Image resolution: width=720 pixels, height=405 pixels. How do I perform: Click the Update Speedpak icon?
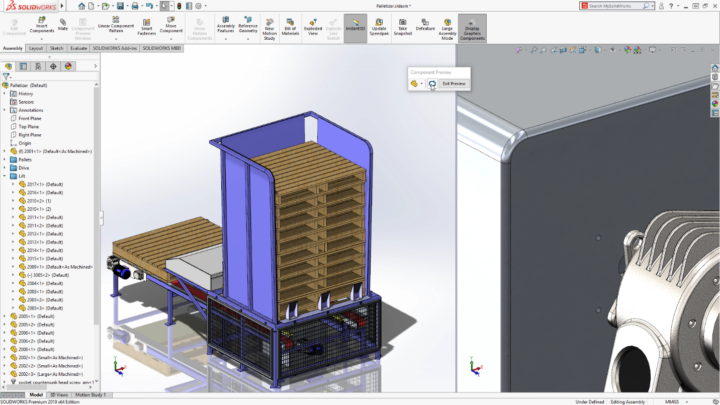[x=379, y=25]
